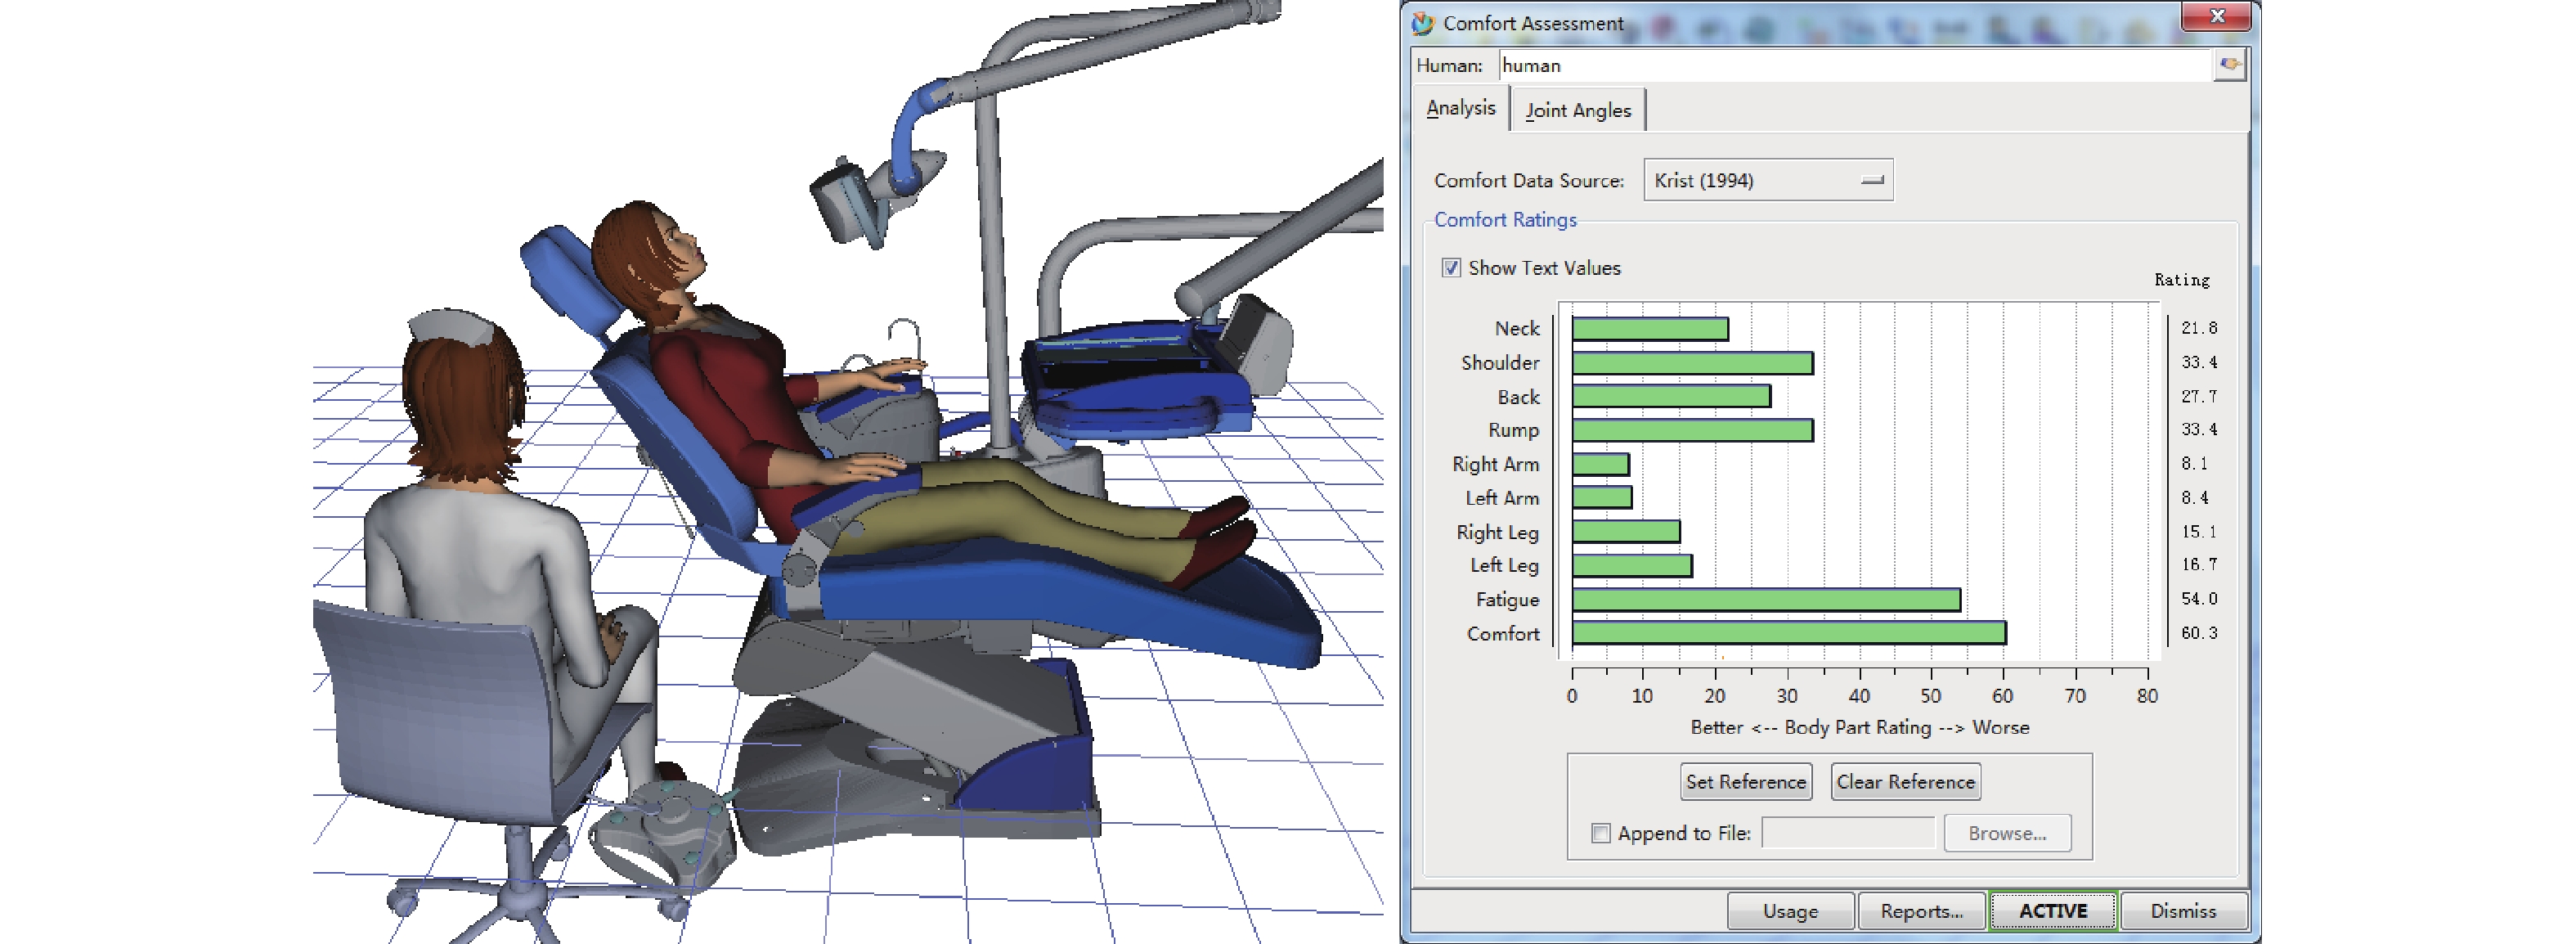Image resolution: width=2576 pixels, height=944 pixels.
Task: Click the human selector icon beside Human field
Action: coord(2229,65)
